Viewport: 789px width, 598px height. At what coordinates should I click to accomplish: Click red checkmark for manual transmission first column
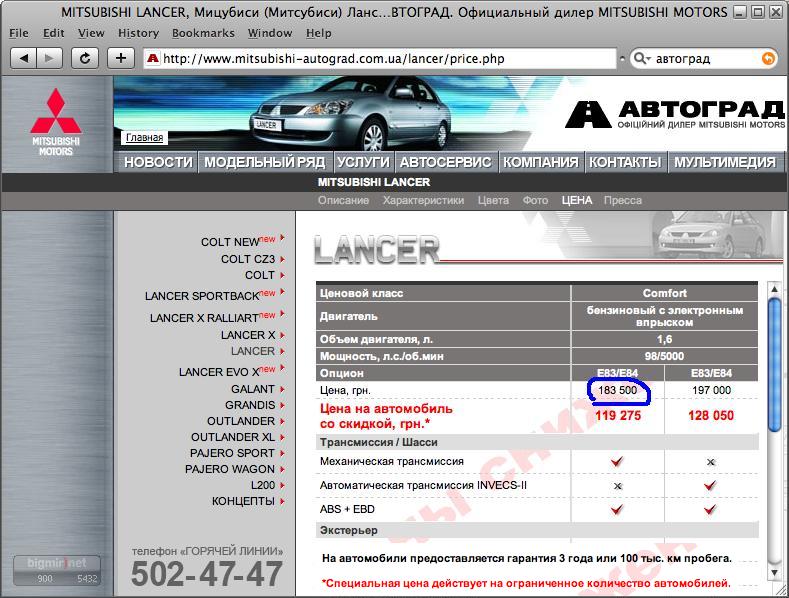click(617, 461)
